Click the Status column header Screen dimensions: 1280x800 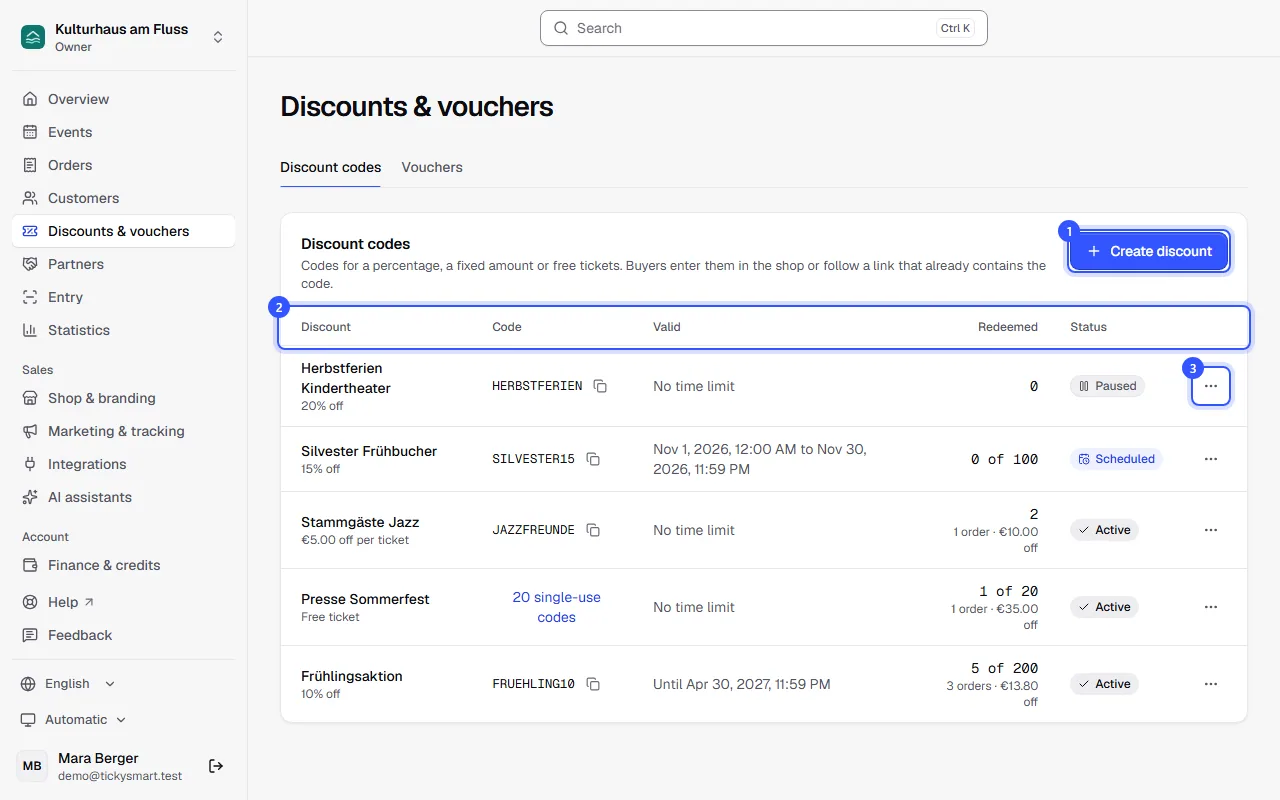pyautogui.click(x=1088, y=327)
